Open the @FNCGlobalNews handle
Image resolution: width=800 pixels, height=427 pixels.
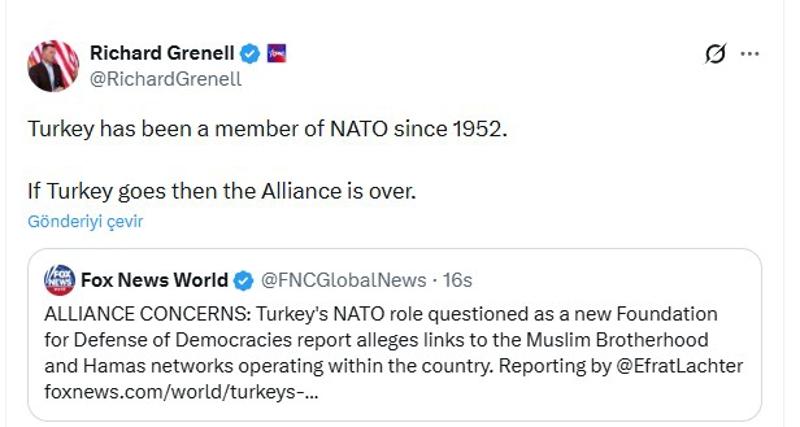343,279
